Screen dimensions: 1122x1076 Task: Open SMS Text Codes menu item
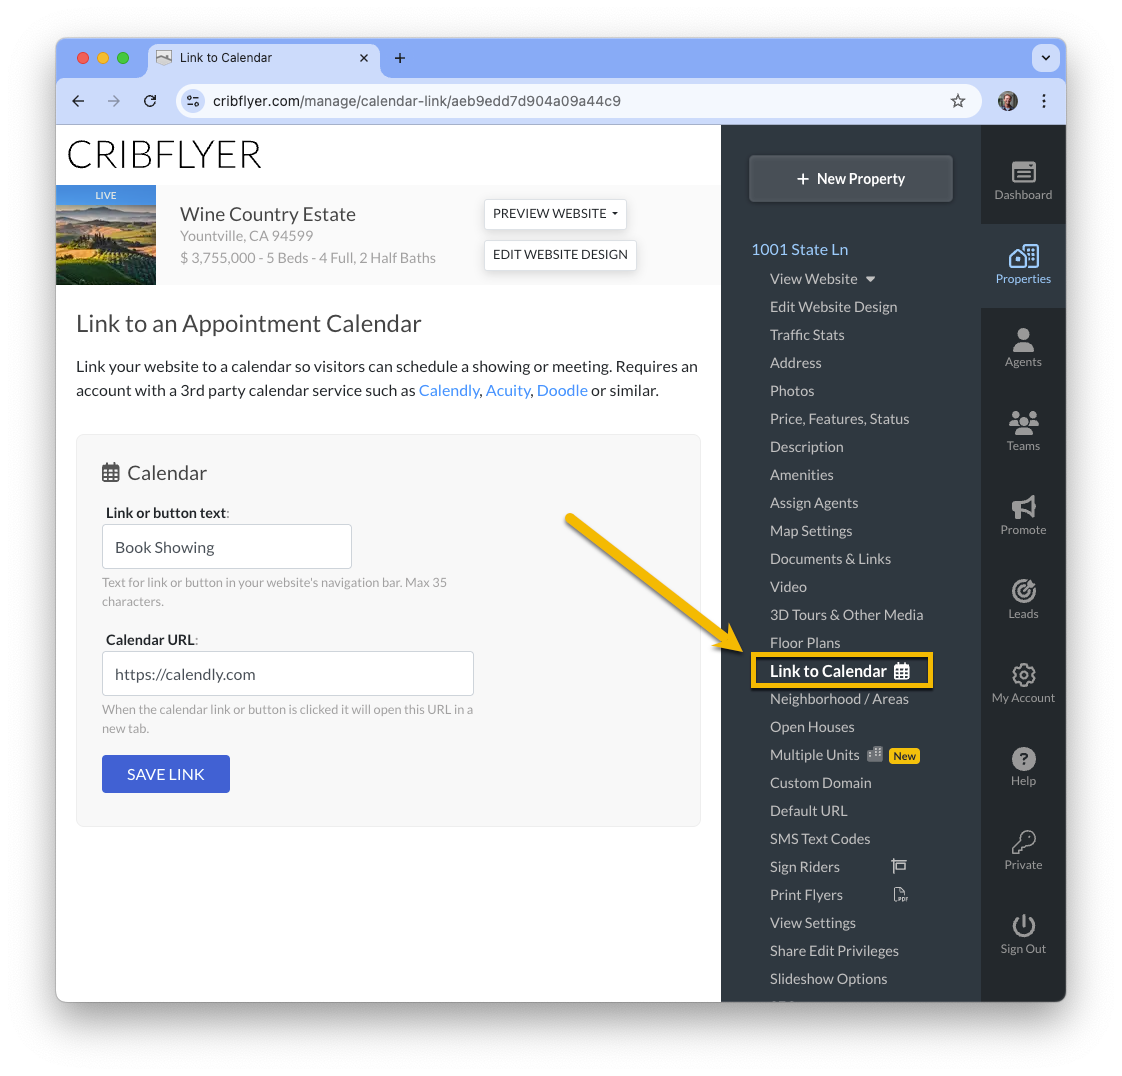(820, 838)
